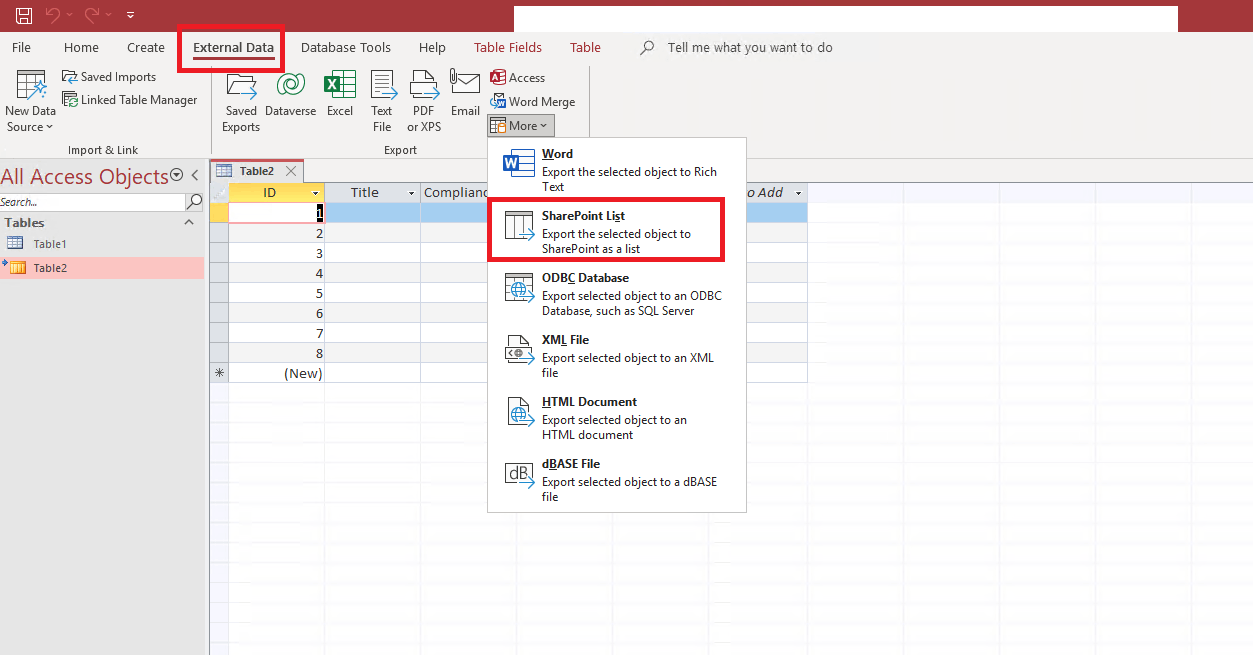
Task: Export table to Excel
Action: tap(340, 94)
